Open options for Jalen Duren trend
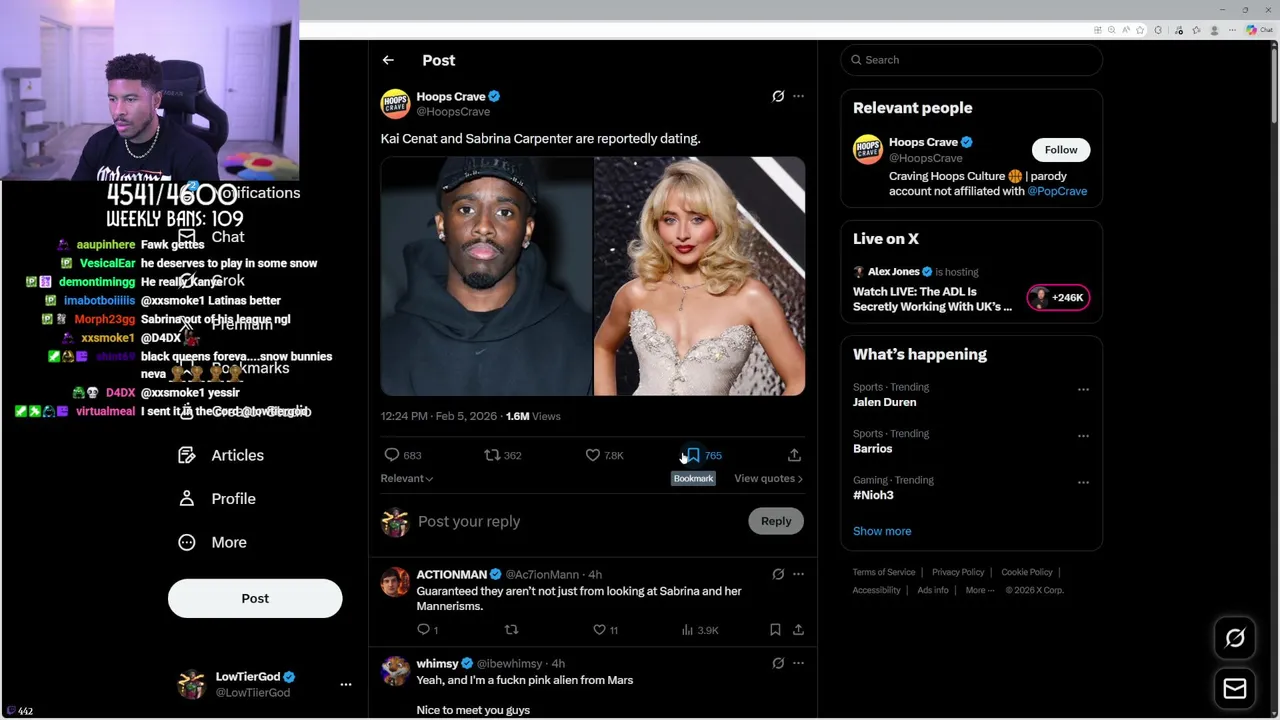The width and height of the screenshot is (1280, 720). click(x=1083, y=389)
